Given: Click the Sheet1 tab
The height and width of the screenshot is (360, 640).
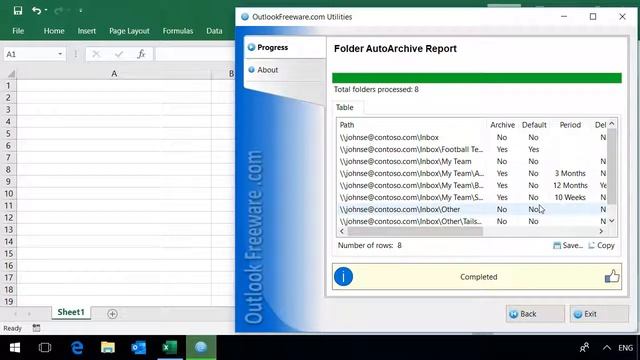Looking at the screenshot, I should click(x=71, y=312).
